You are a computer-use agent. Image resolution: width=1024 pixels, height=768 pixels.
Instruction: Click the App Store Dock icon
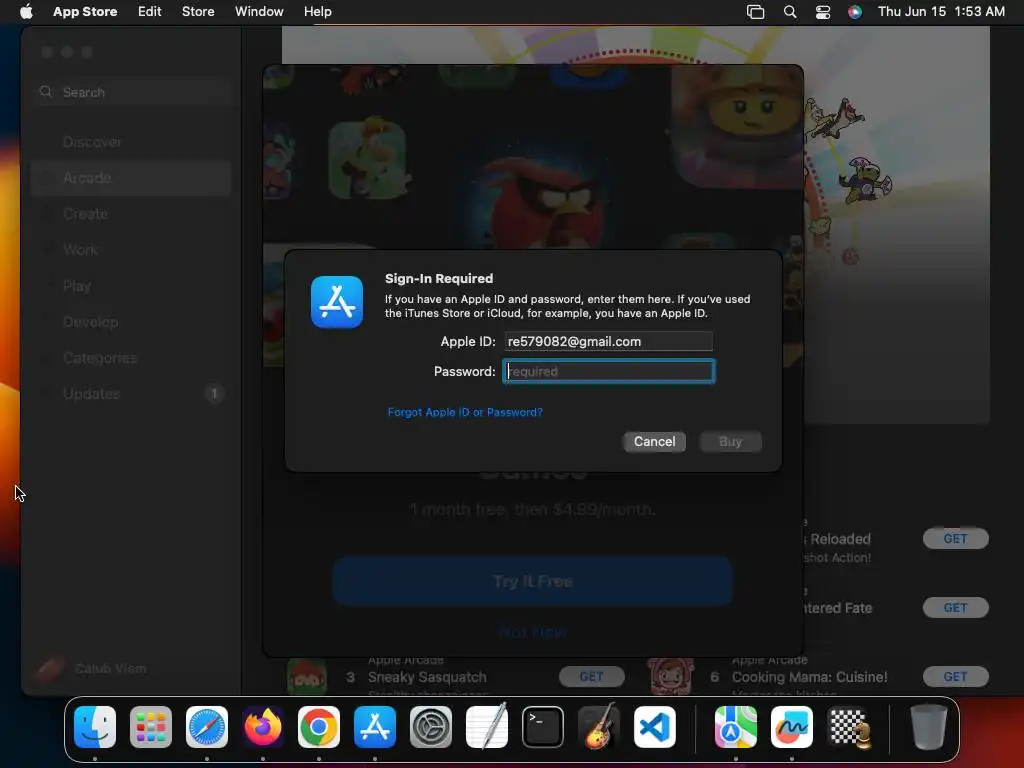tap(375, 727)
